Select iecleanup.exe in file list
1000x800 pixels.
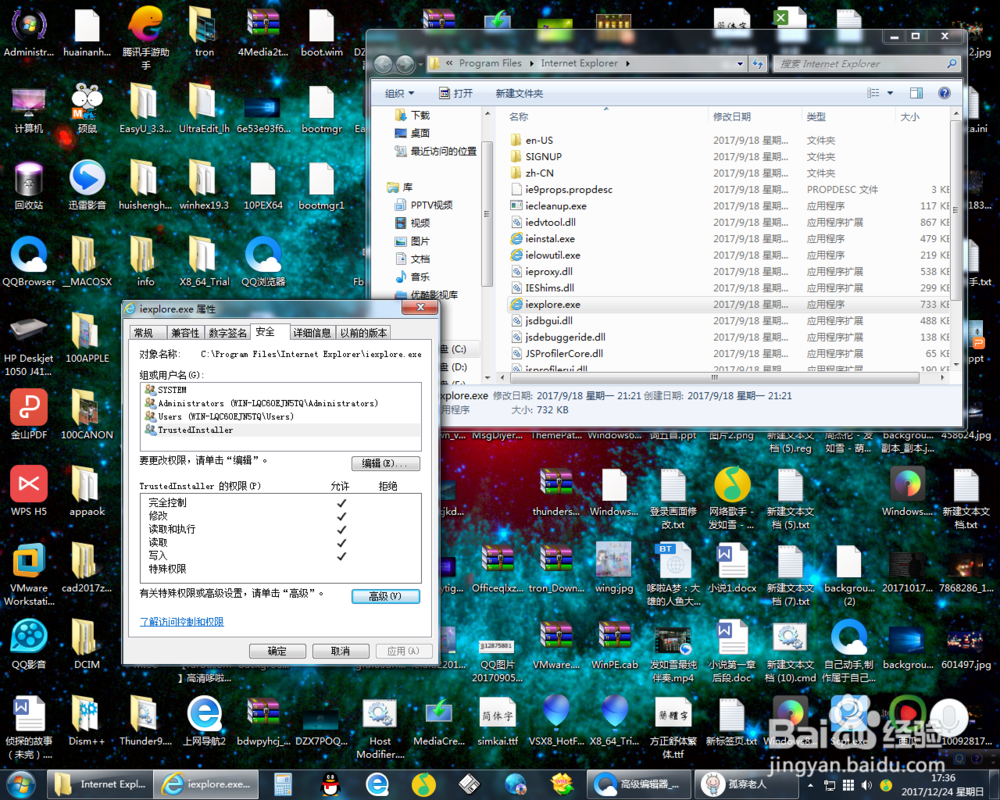729,205
